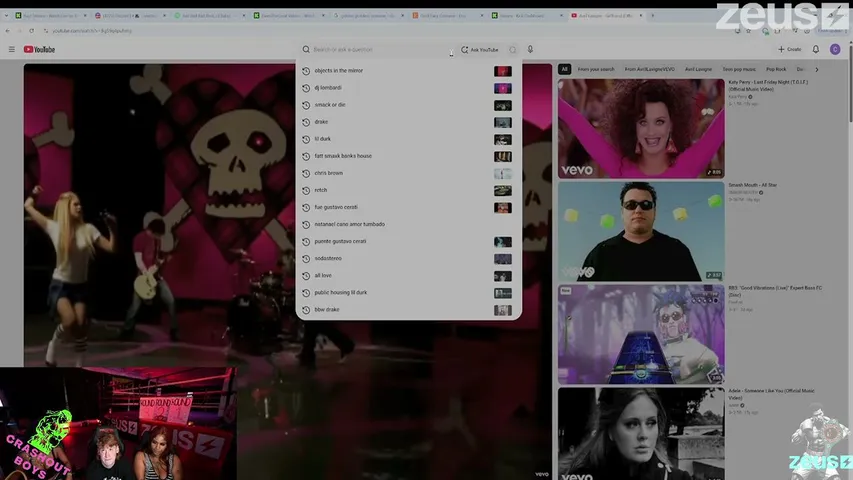Switch to the Avril Lavigne browser tab
Screen dimensions: 853x480
point(605,16)
